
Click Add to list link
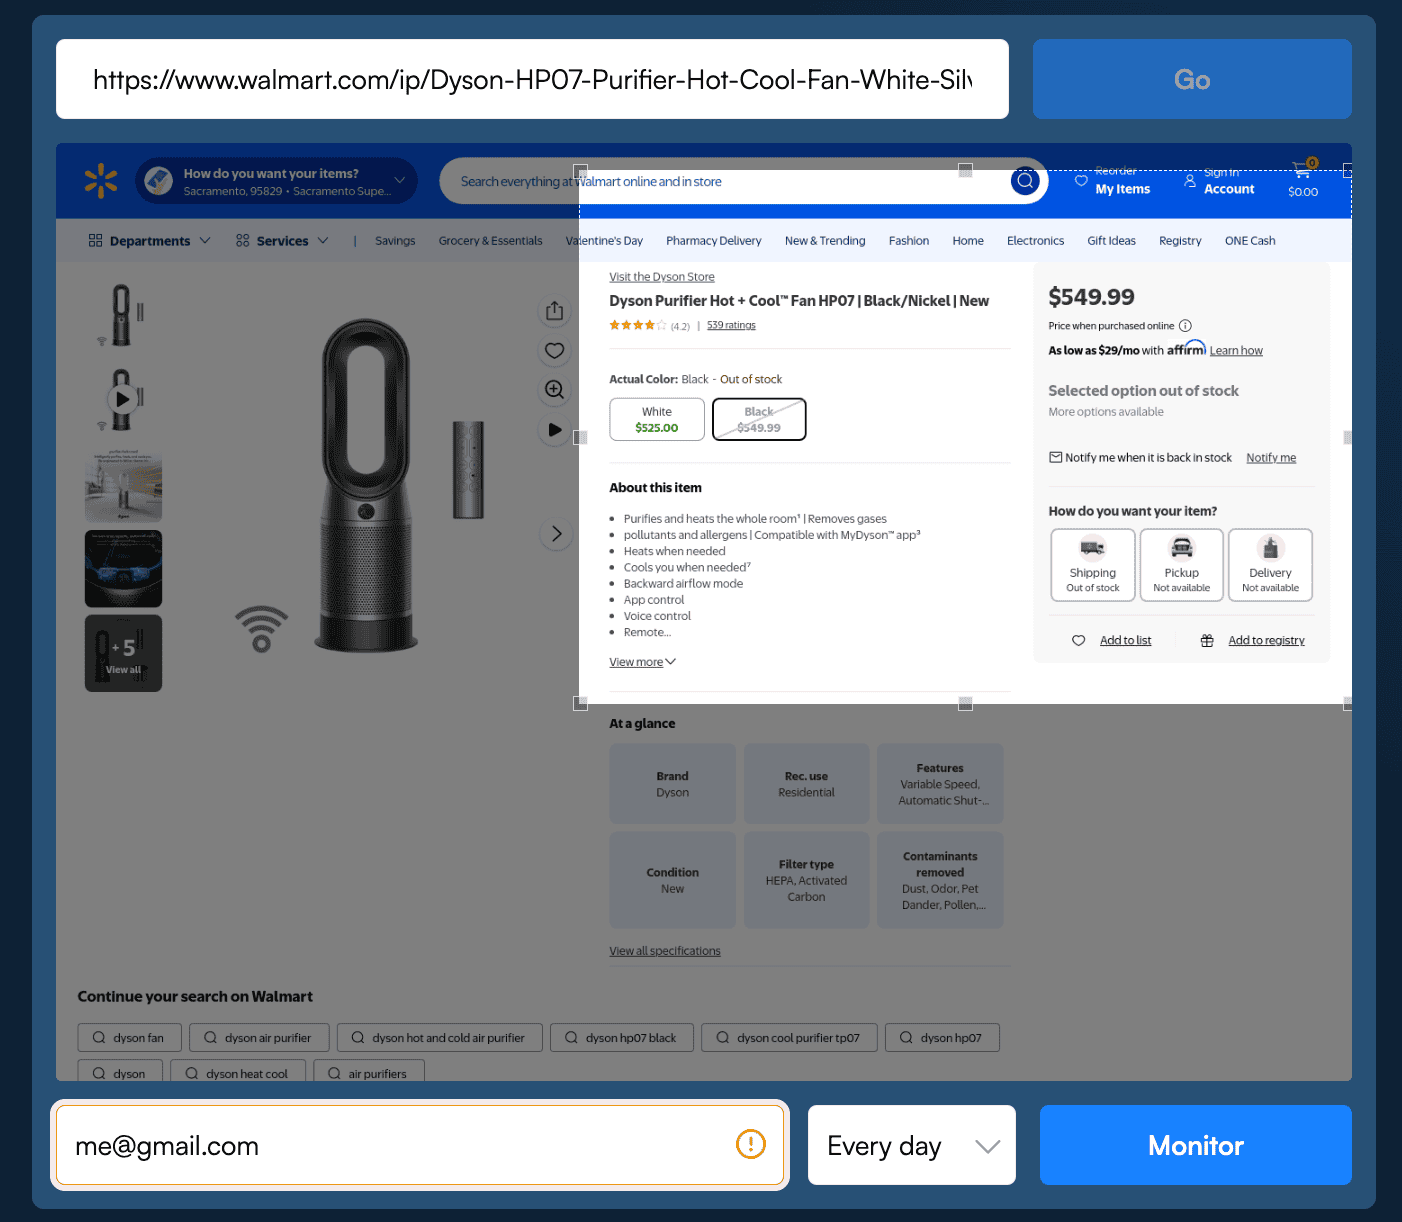pyautogui.click(x=1125, y=641)
